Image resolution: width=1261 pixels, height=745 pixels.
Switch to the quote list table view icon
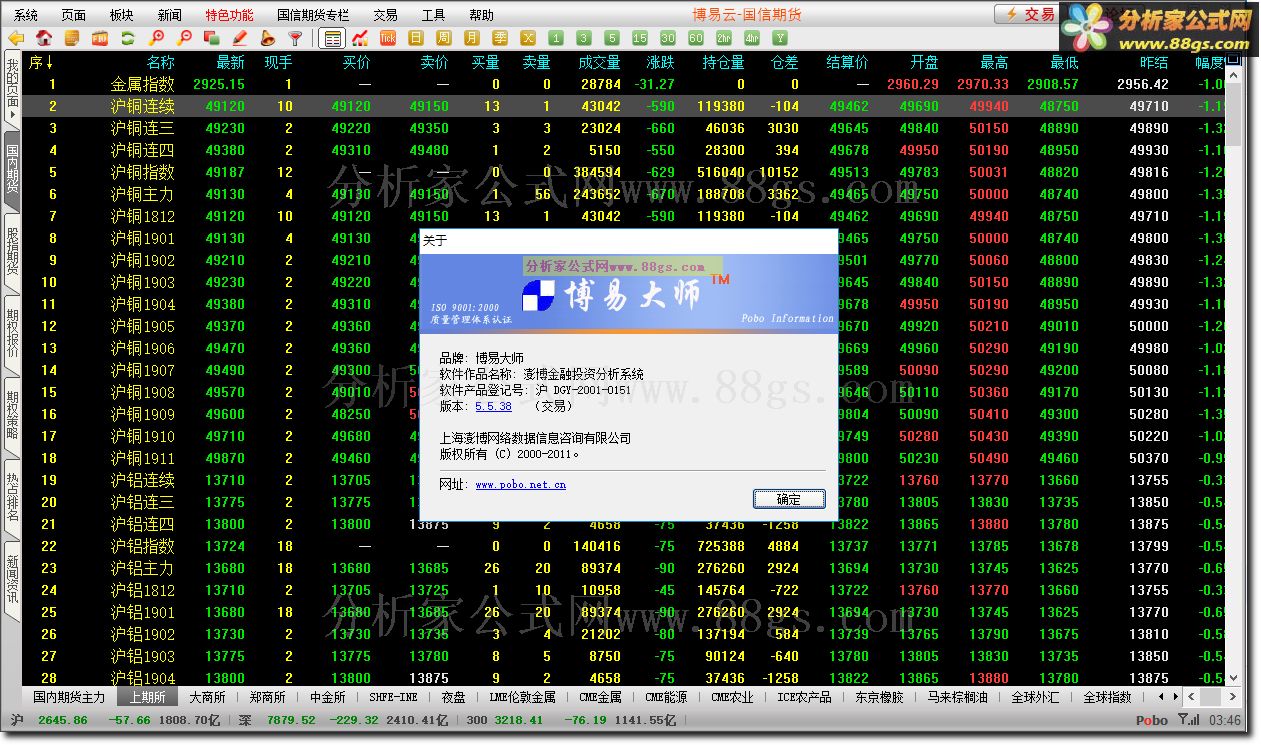point(333,39)
